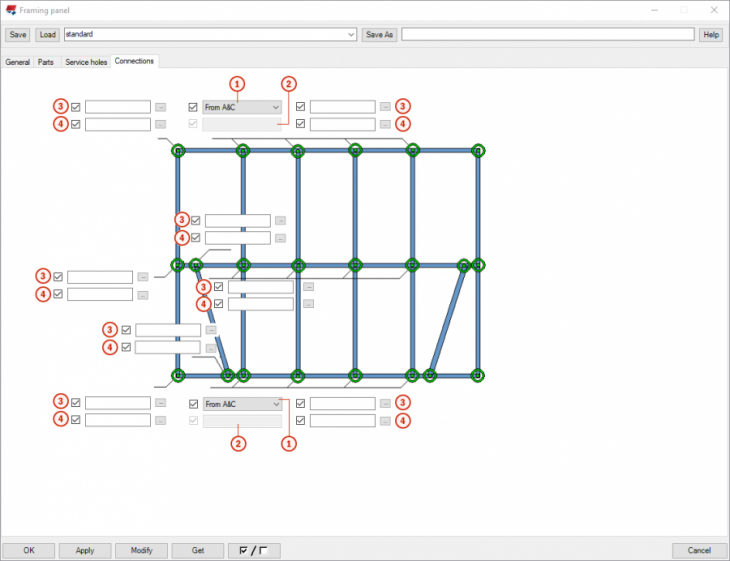
Task: Browse components for upper center stud group, first row
Action: click(280, 221)
